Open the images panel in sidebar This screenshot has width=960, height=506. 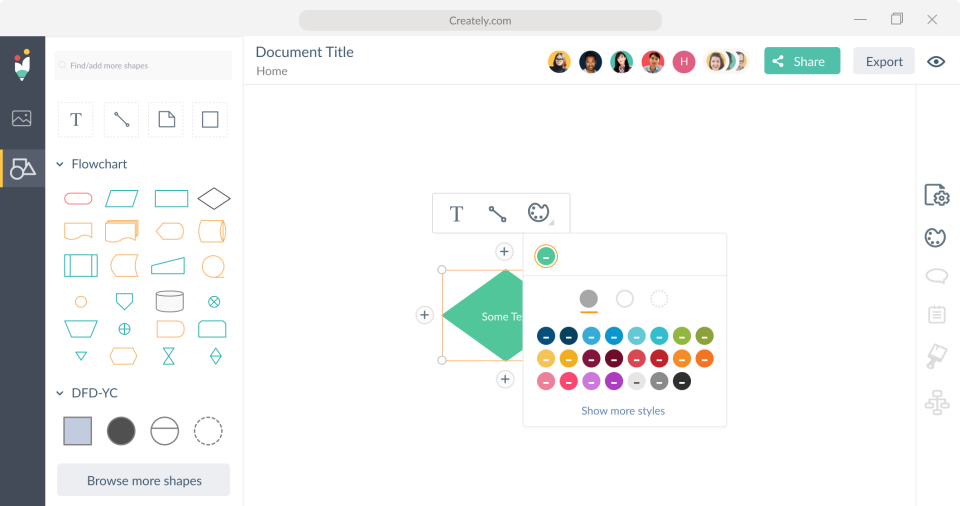pos(21,118)
